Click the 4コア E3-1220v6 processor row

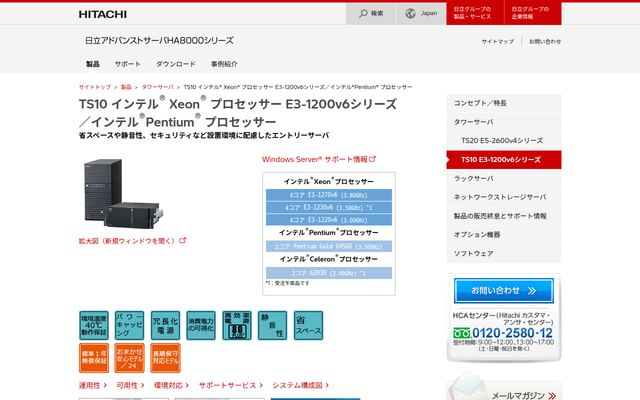coord(329,220)
